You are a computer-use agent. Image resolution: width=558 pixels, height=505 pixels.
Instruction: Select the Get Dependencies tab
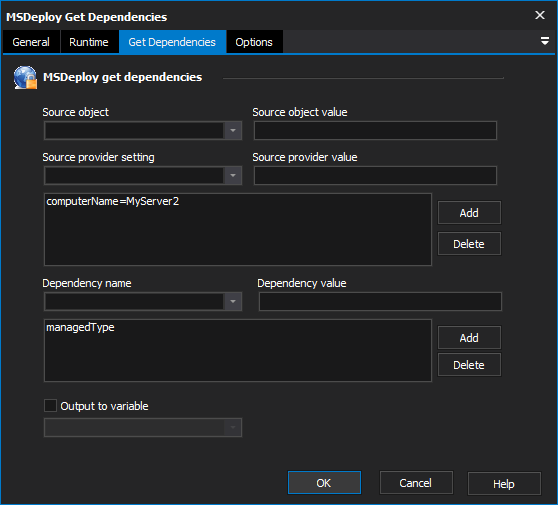[x=172, y=42]
